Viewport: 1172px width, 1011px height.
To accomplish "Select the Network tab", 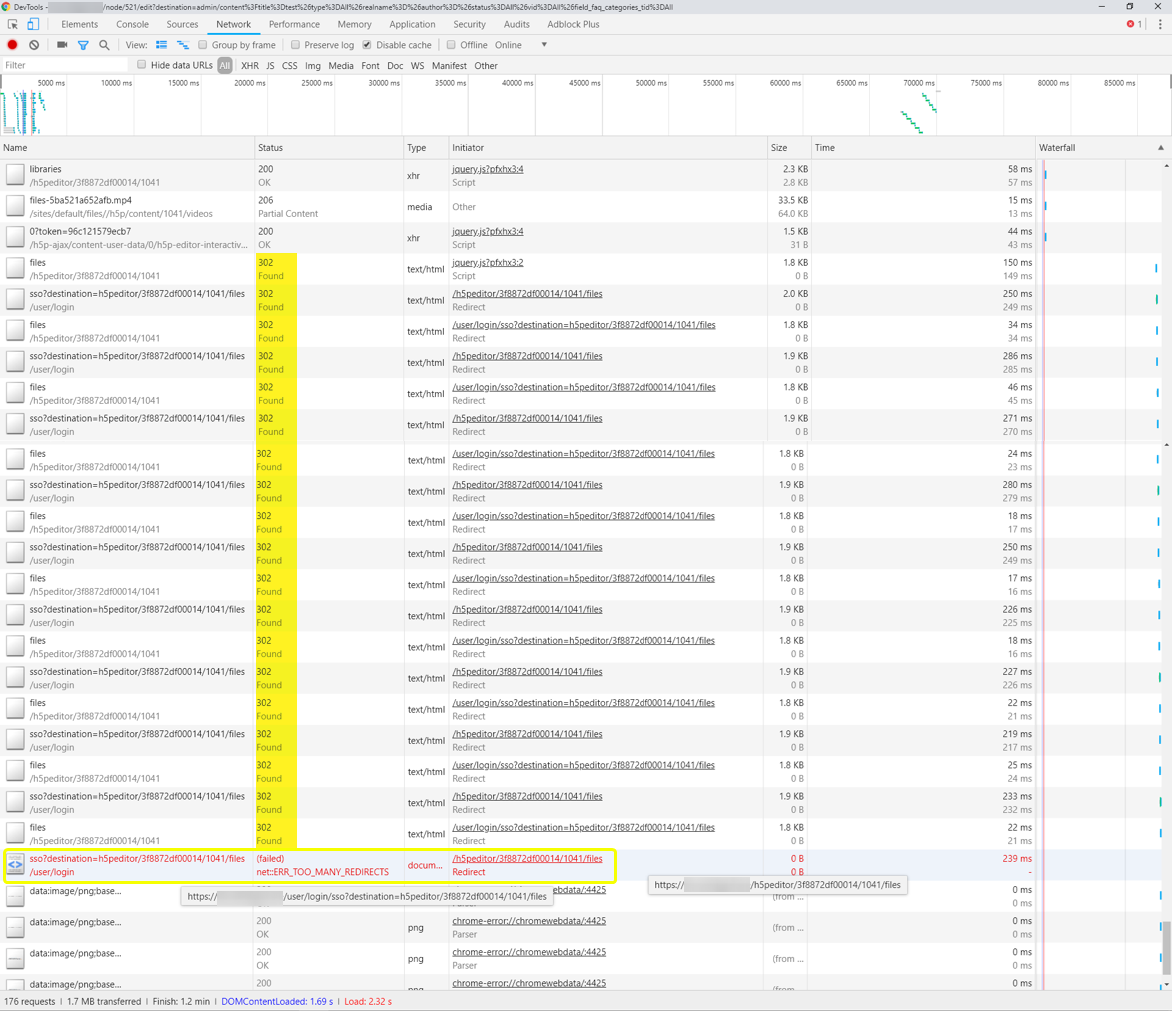I will [233, 25].
